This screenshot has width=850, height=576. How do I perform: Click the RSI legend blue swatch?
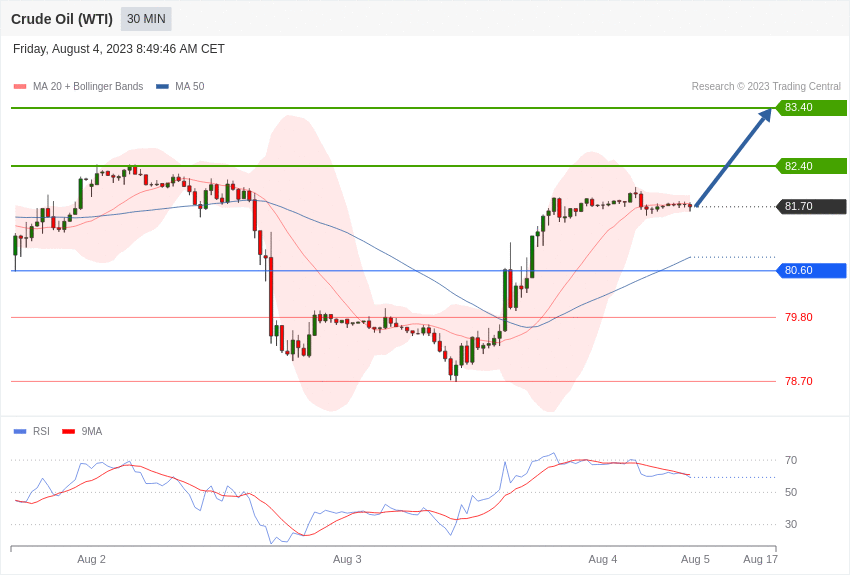pos(20,431)
